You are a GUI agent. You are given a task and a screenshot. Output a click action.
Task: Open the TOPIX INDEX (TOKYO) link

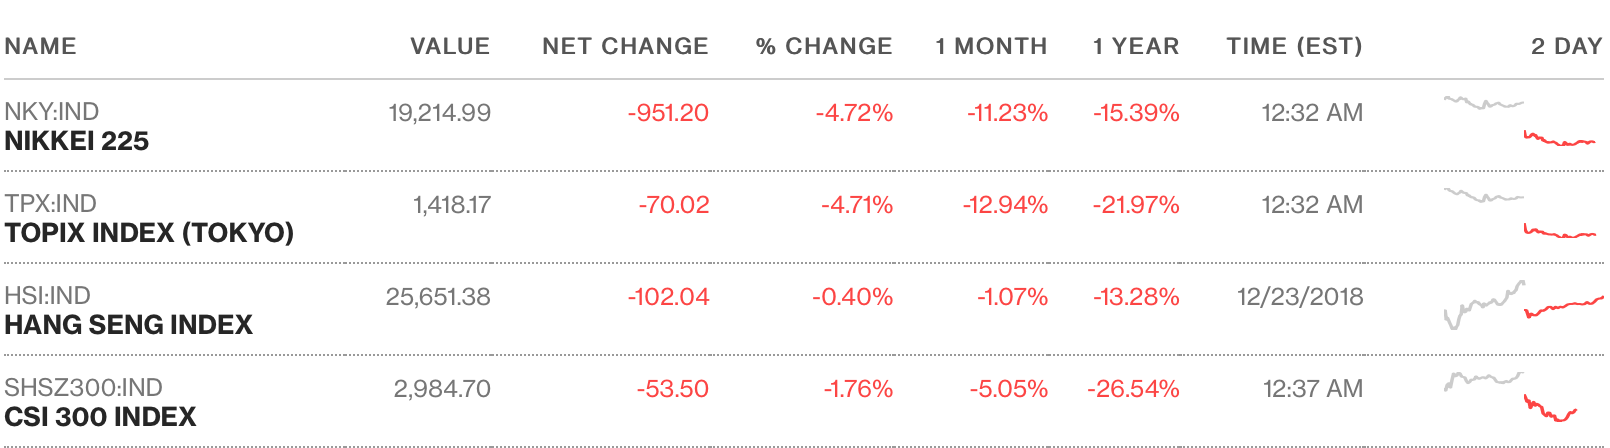click(149, 233)
